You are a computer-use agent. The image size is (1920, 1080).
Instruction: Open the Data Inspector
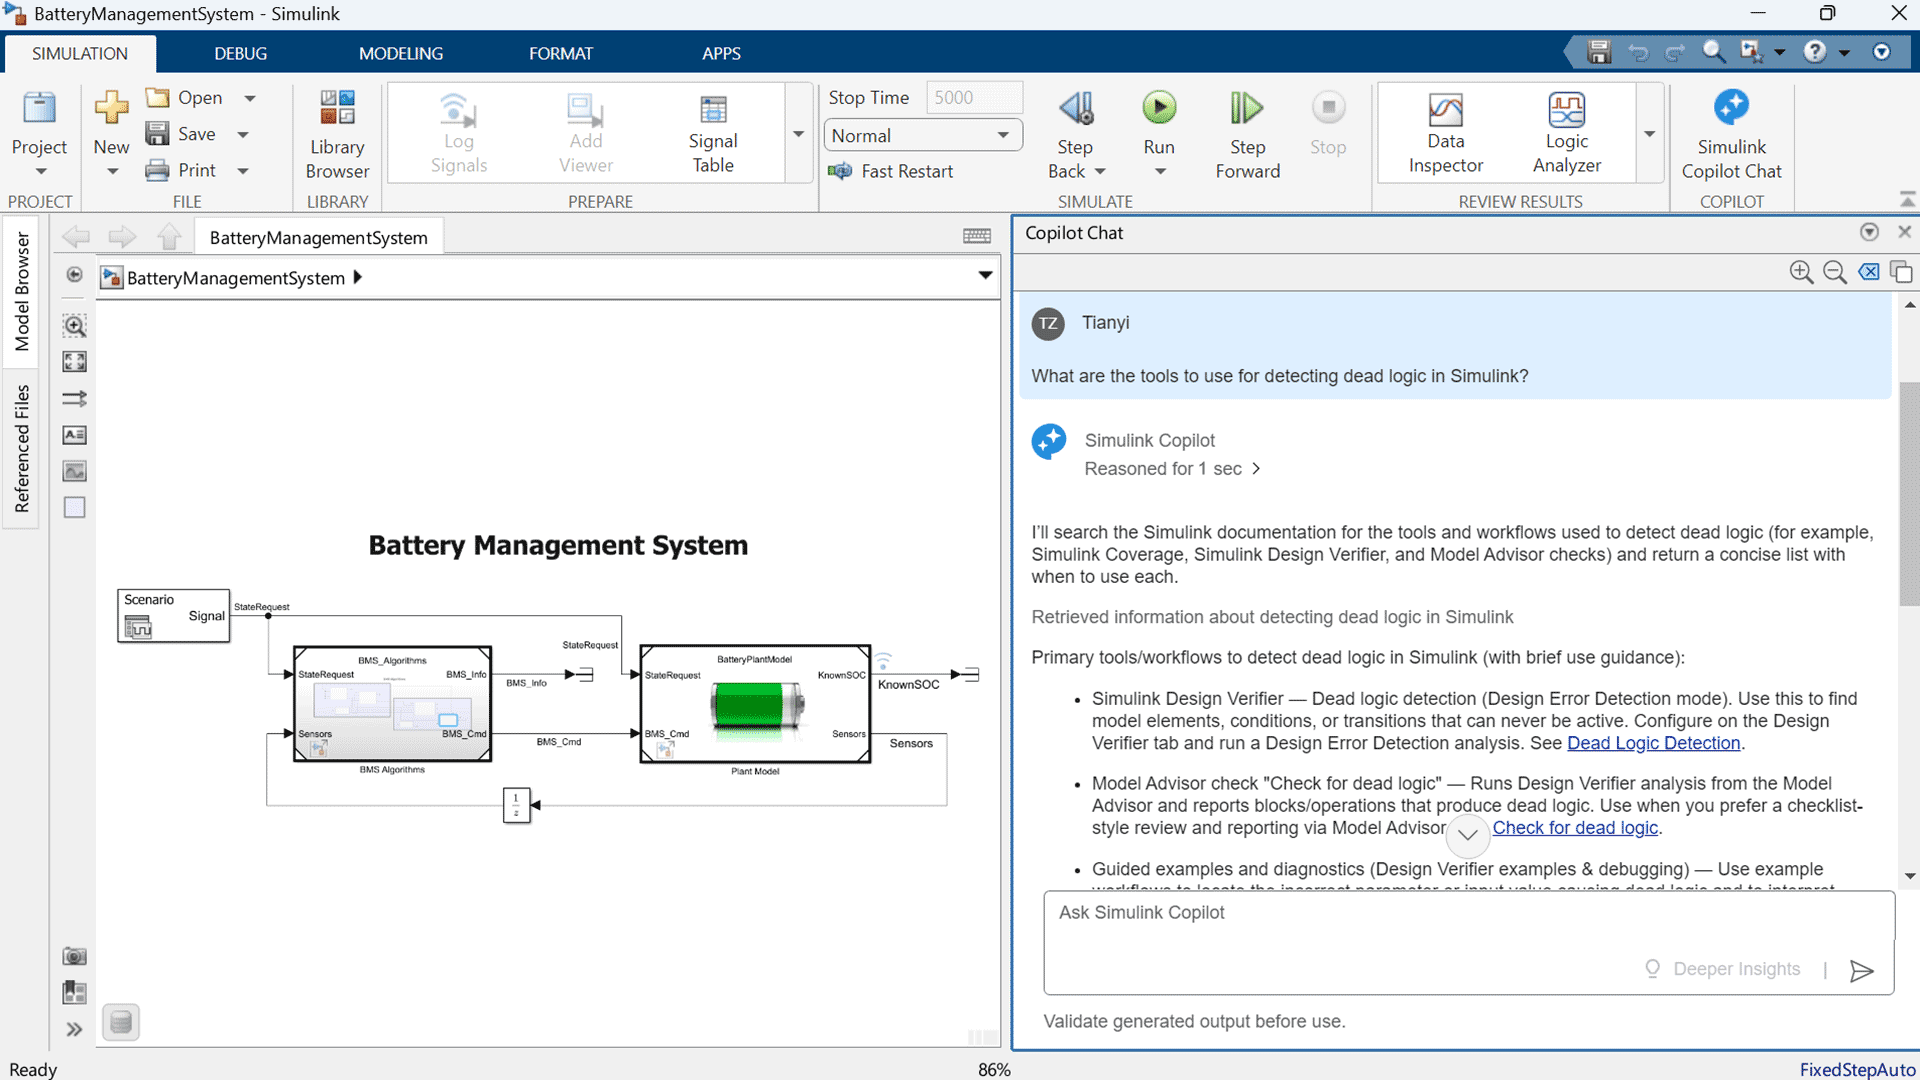tap(1445, 132)
